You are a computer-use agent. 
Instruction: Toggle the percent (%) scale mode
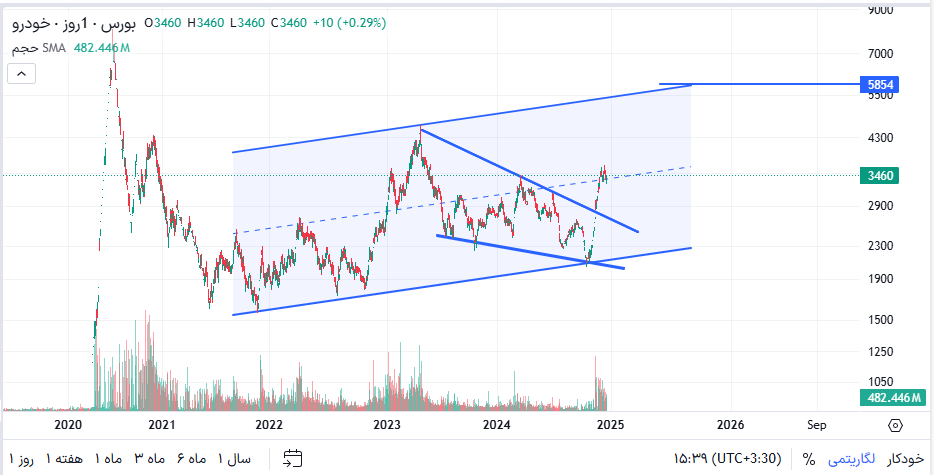tap(808, 459)
